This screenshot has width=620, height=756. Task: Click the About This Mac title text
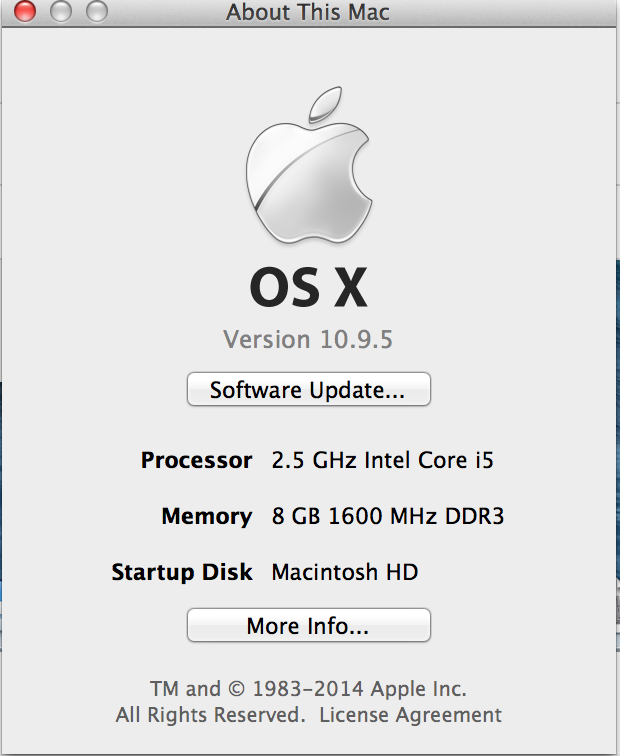(308, 13)
